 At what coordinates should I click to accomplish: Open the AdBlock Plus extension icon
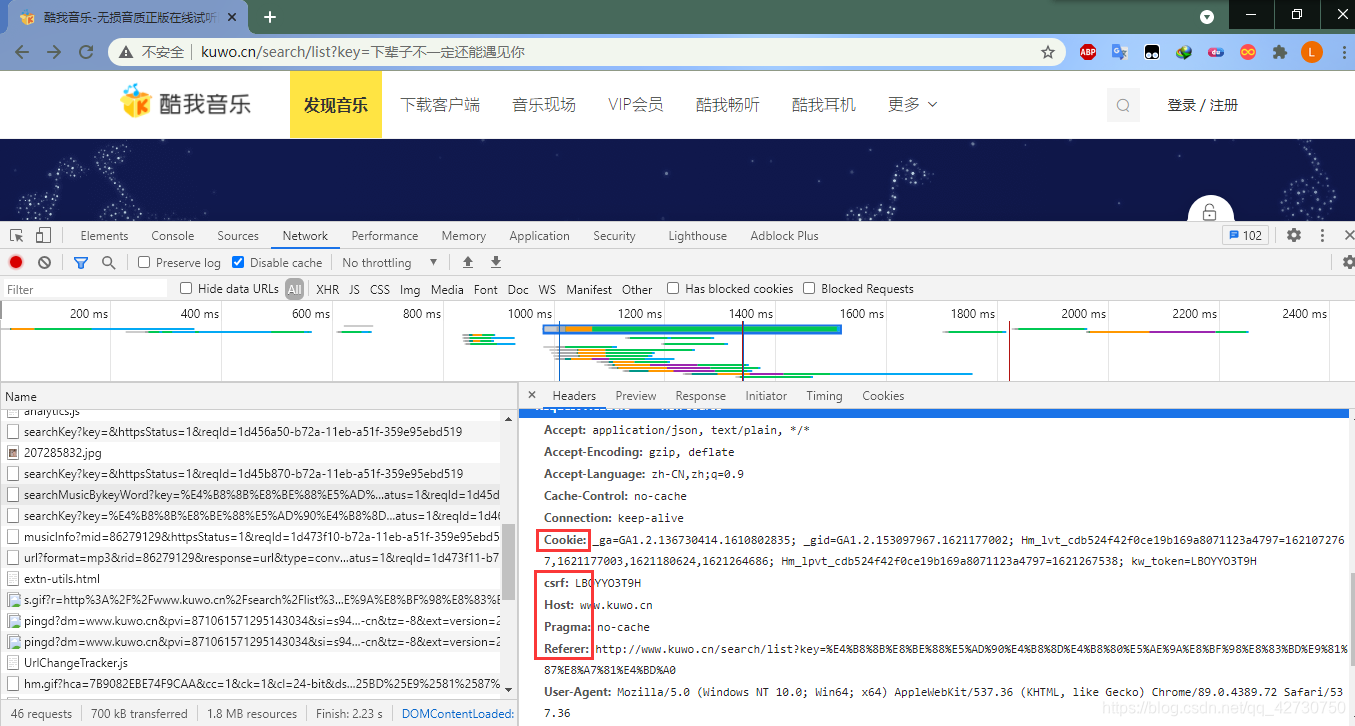(1088, 52)
